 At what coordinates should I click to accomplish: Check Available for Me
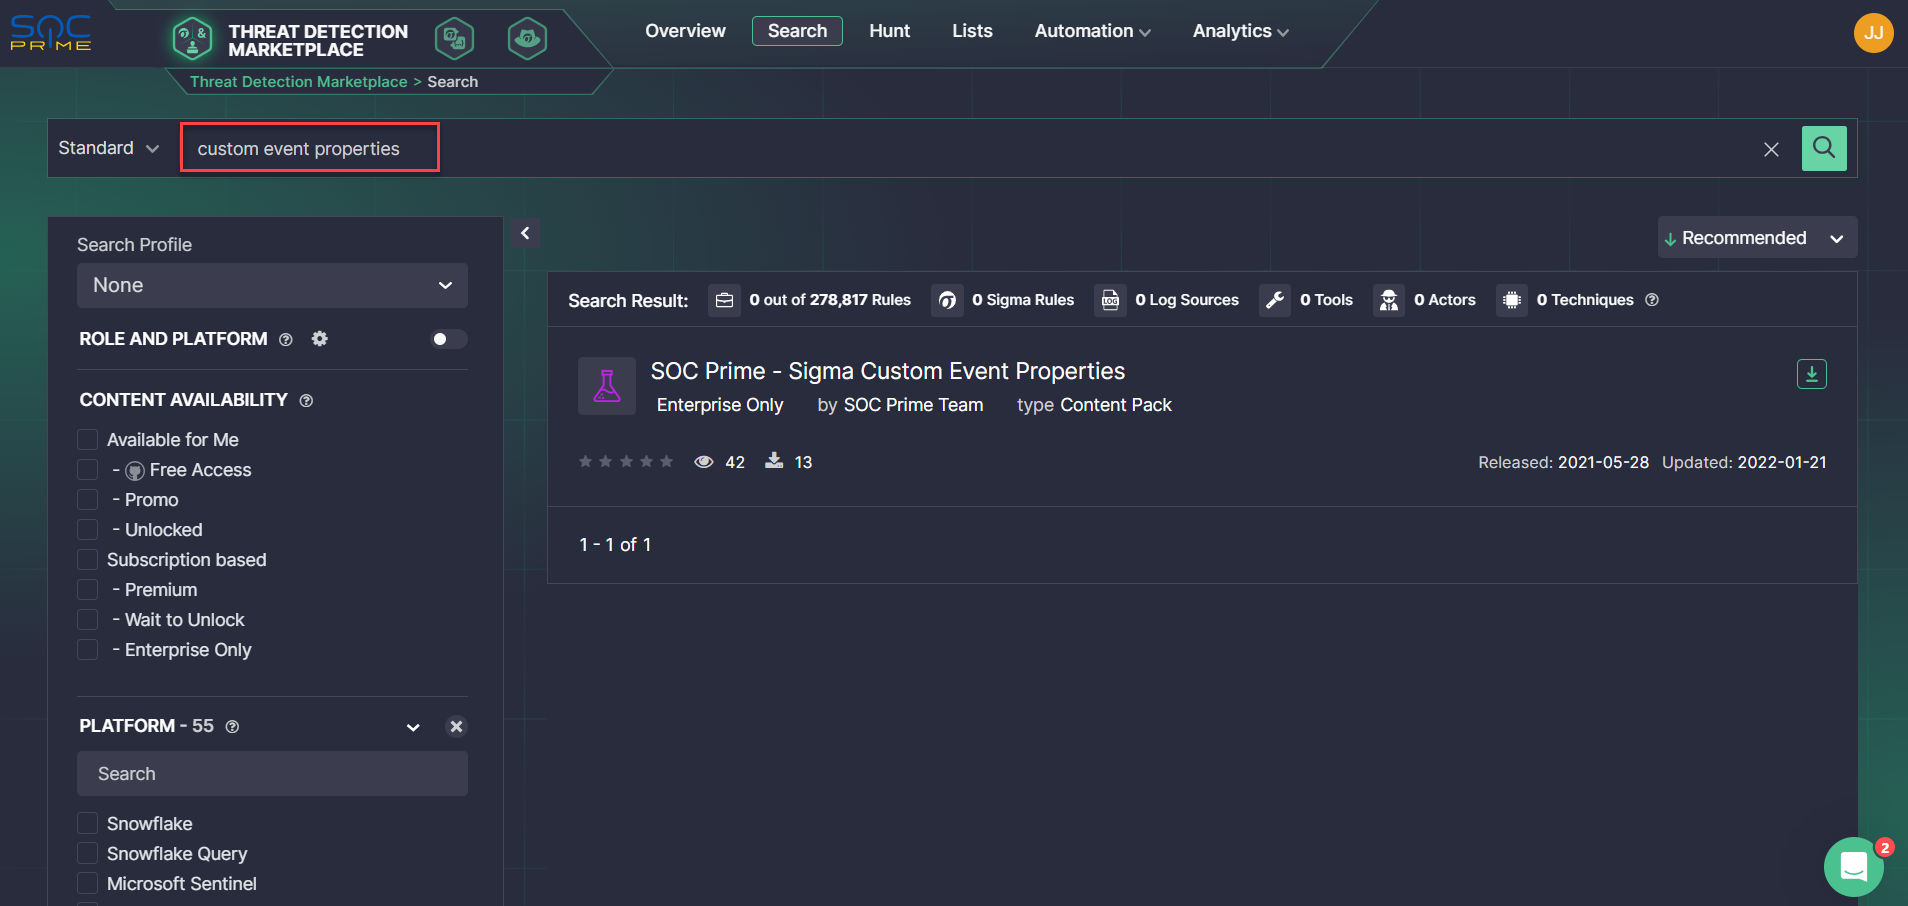point(88,440)
